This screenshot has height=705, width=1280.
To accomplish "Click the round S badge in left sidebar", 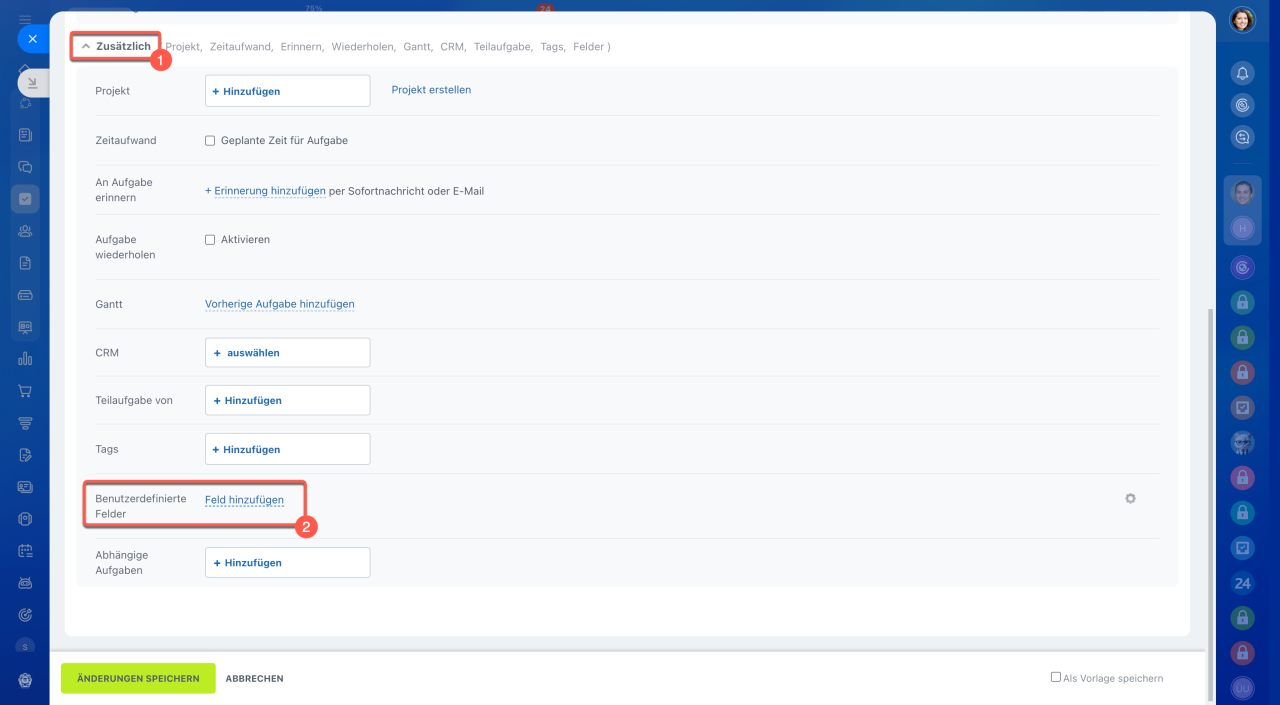I will [25, 647].
